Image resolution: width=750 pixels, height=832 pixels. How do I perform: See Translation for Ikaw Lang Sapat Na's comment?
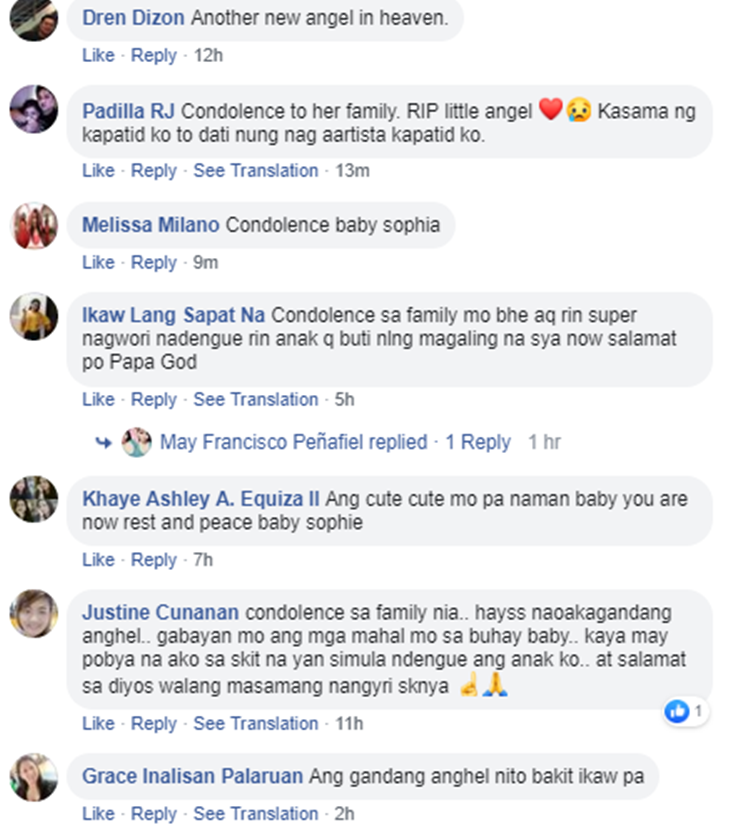click(255, 400)
